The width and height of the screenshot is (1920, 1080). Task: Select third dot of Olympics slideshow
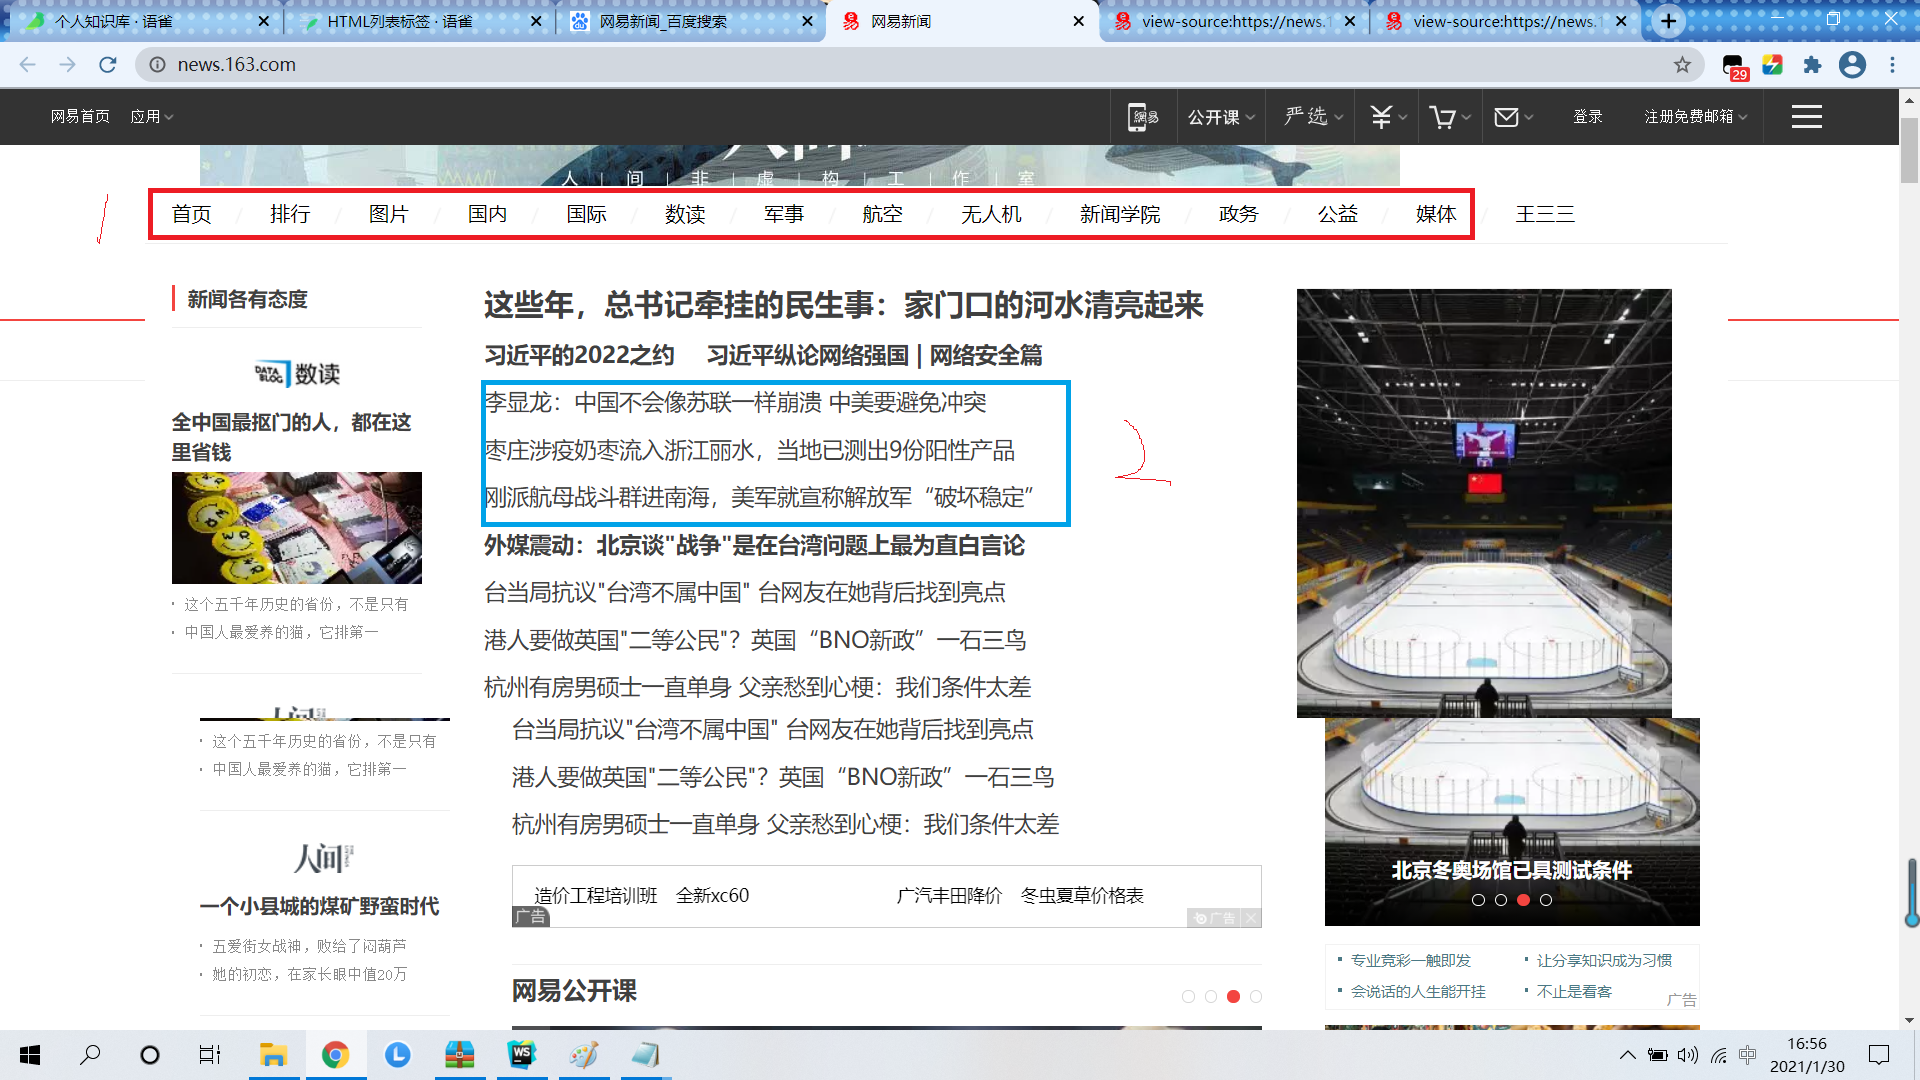tap(1523, 900)
